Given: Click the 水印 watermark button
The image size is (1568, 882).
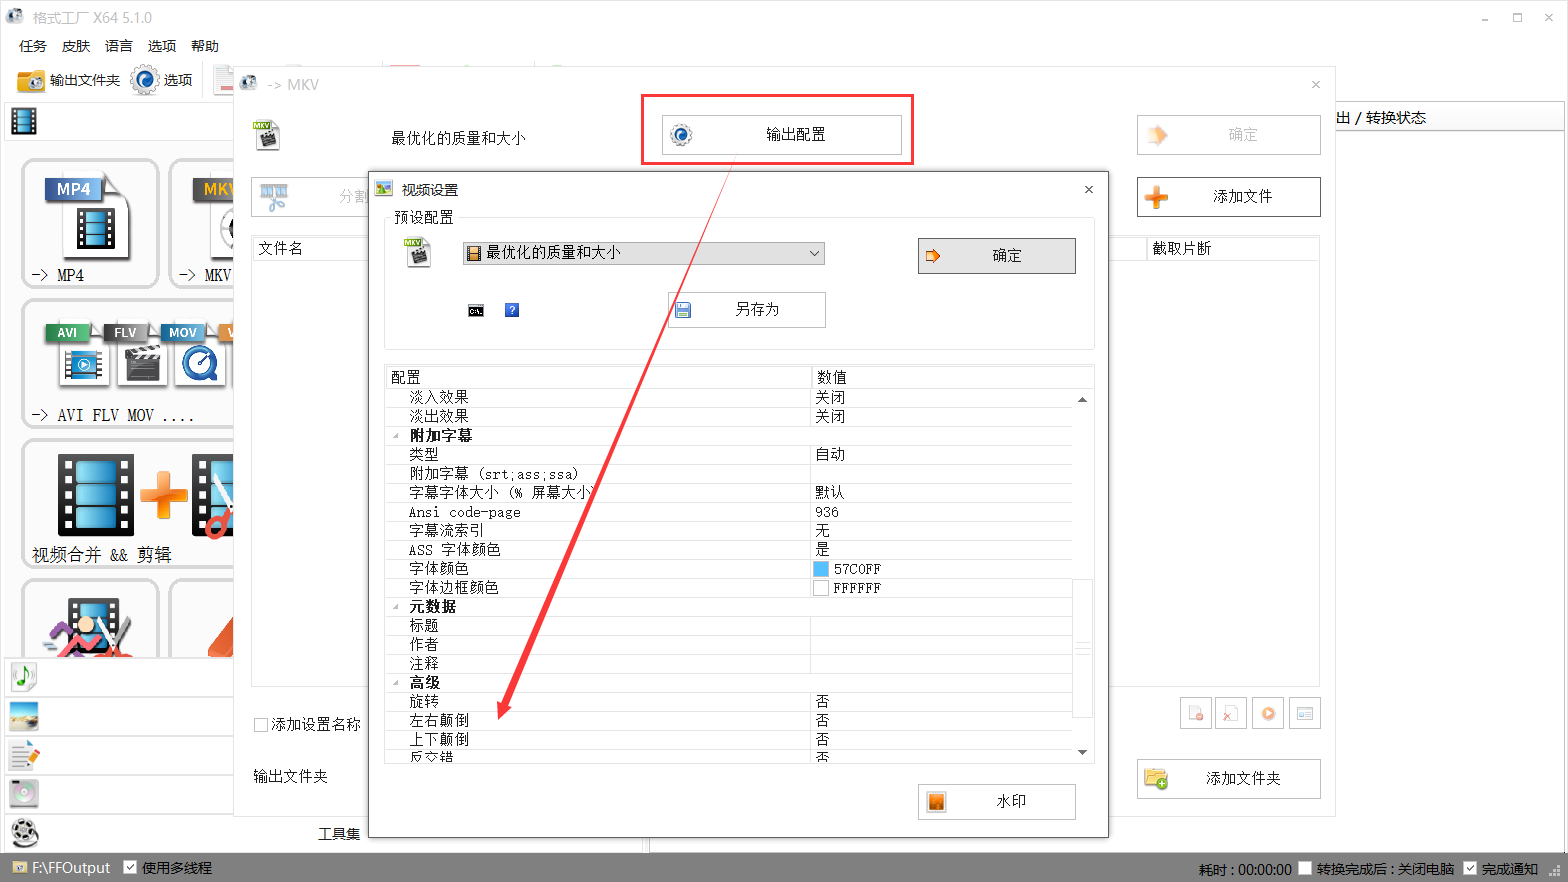Looking at the screenshot, I should coord(997,802).
